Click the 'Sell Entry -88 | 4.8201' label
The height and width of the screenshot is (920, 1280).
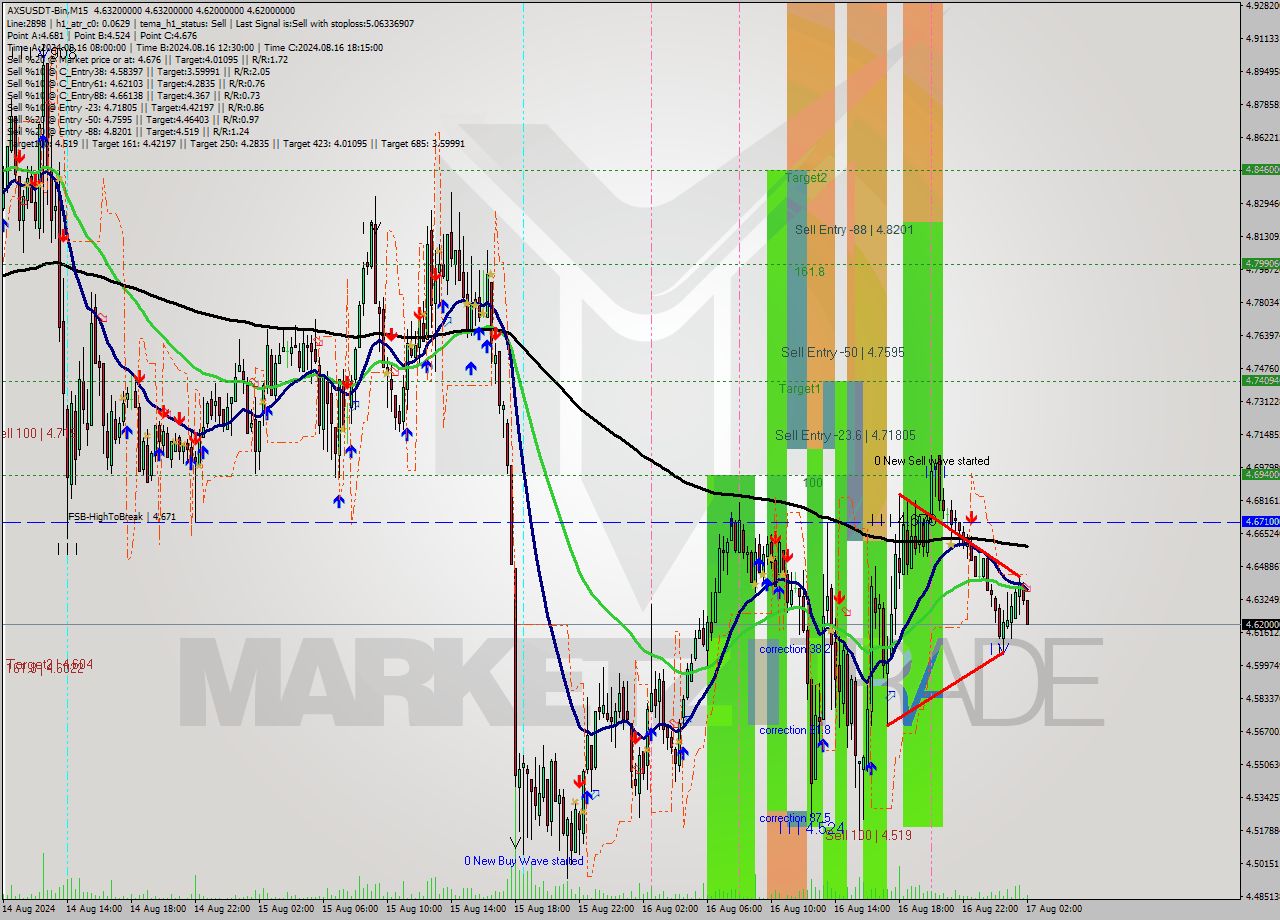tap(855, 229)
